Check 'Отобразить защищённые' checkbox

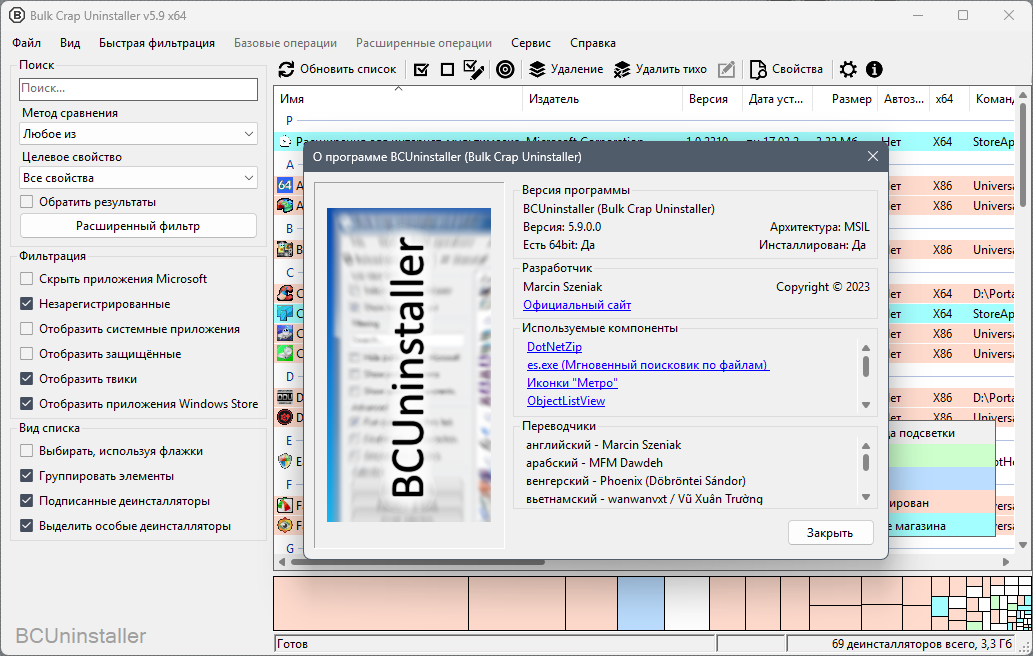pos(26,354)
